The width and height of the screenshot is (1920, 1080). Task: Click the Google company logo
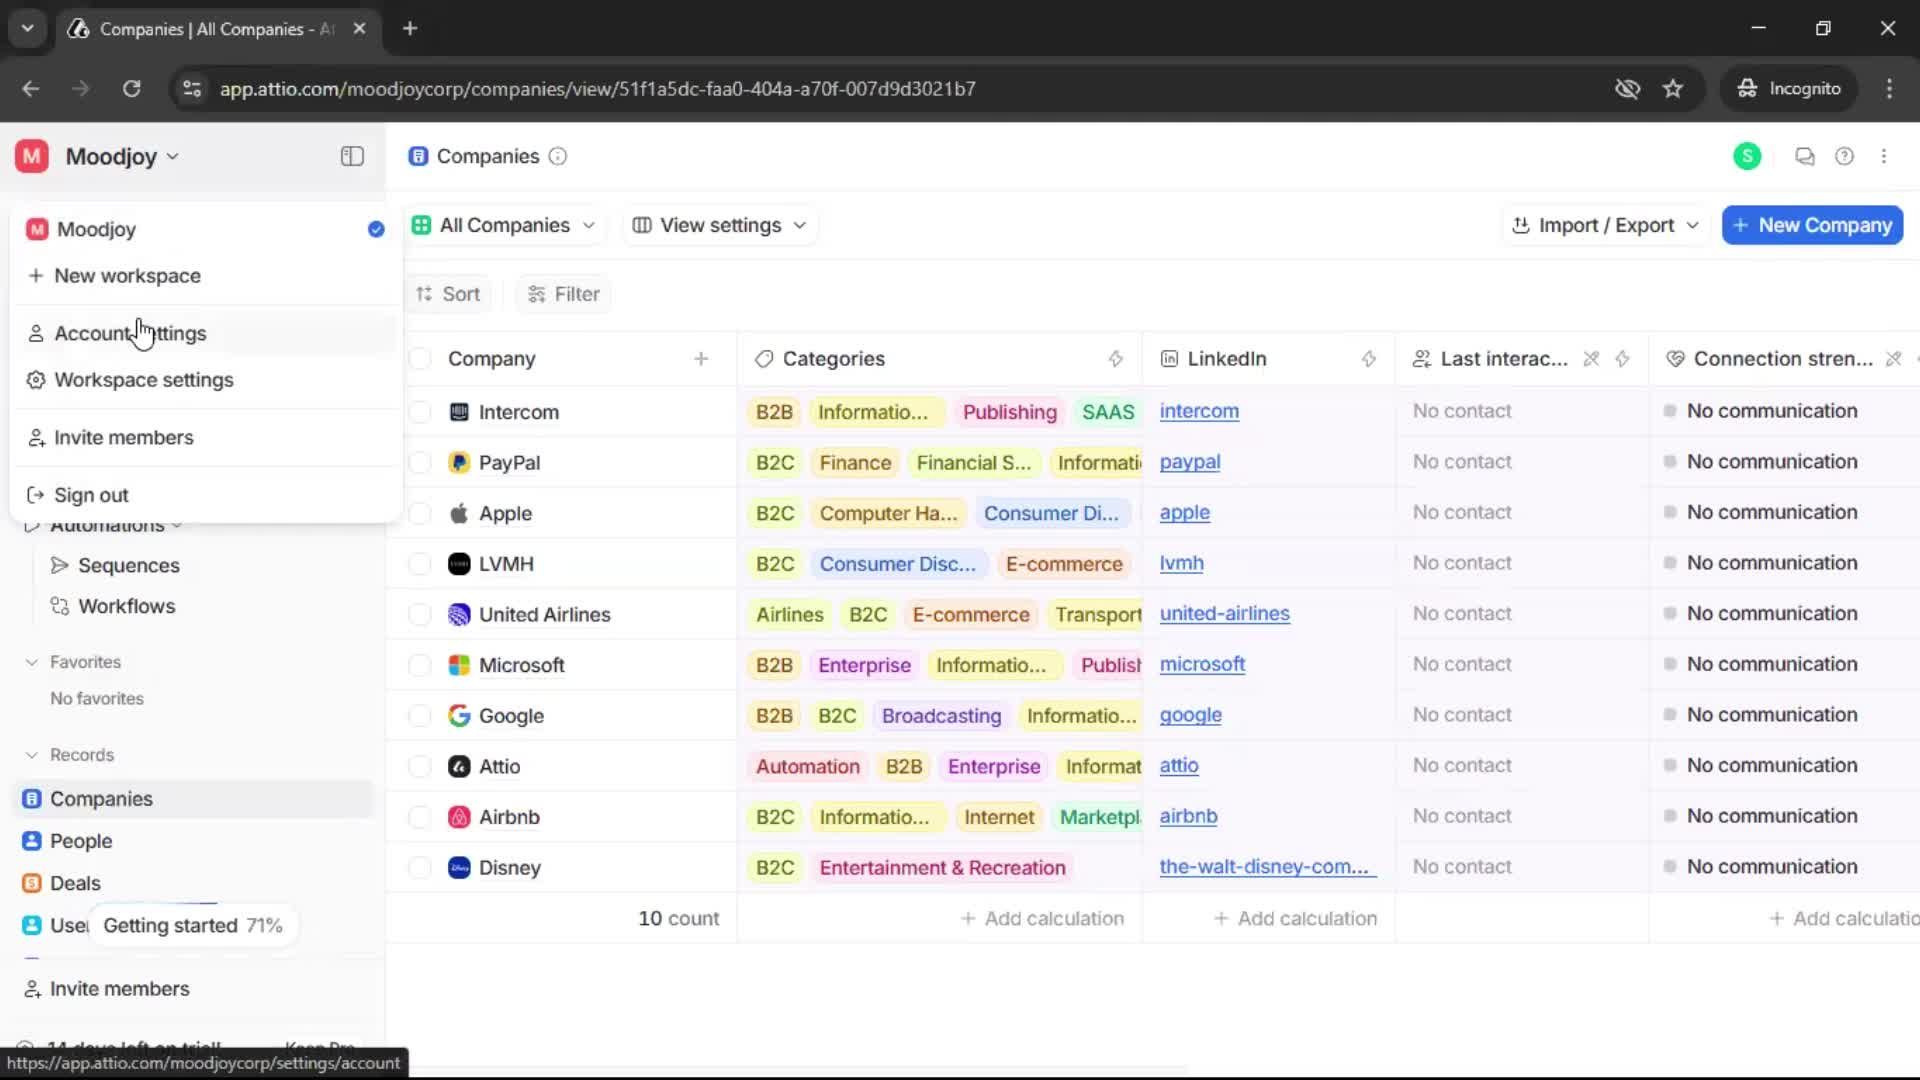[x=459, y=715]
